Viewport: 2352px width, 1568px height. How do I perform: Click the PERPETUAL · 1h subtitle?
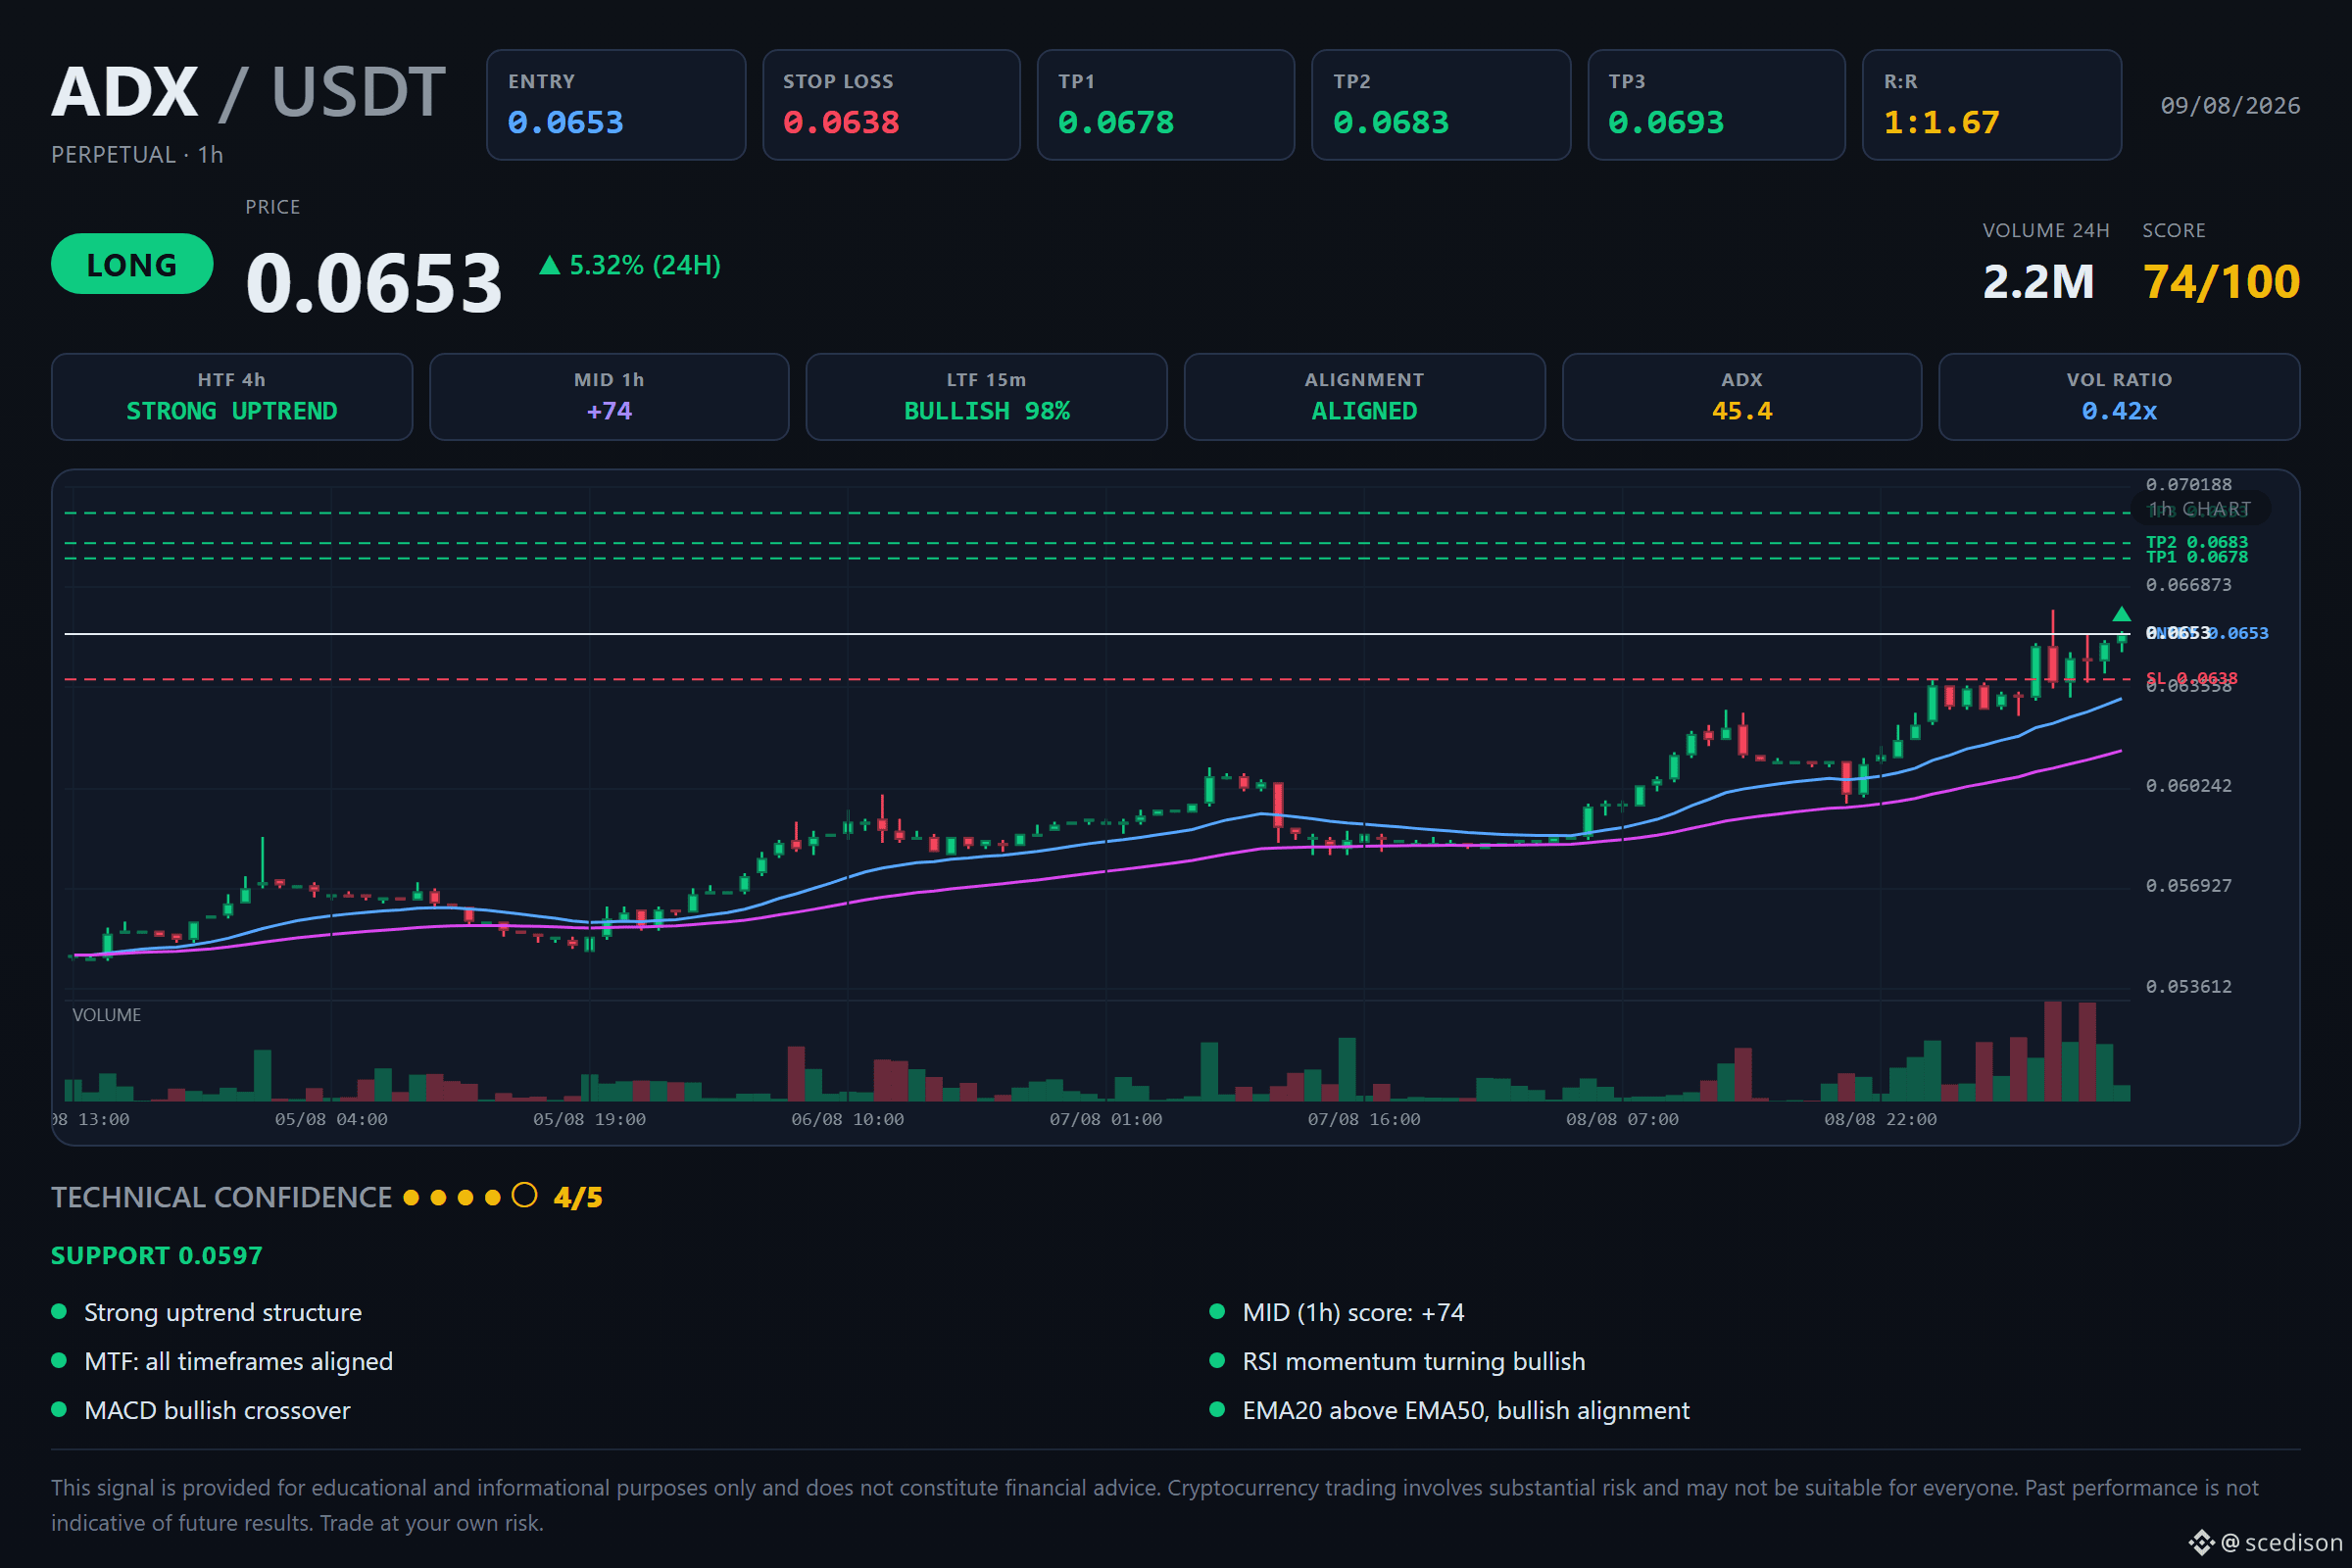click(x=137, y=155)
